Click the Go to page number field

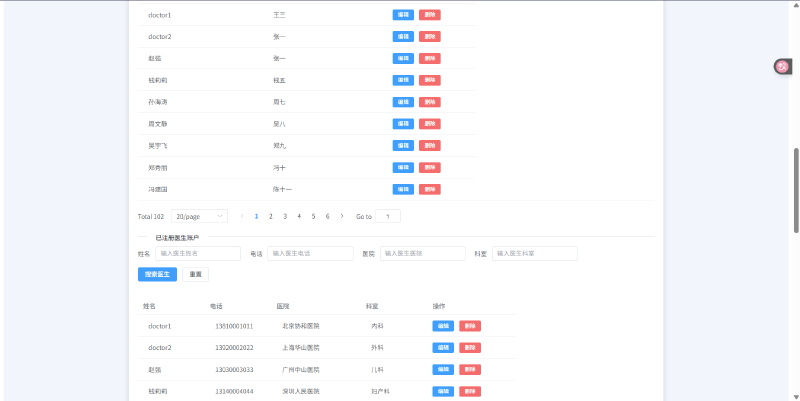(x=387, y=216)
